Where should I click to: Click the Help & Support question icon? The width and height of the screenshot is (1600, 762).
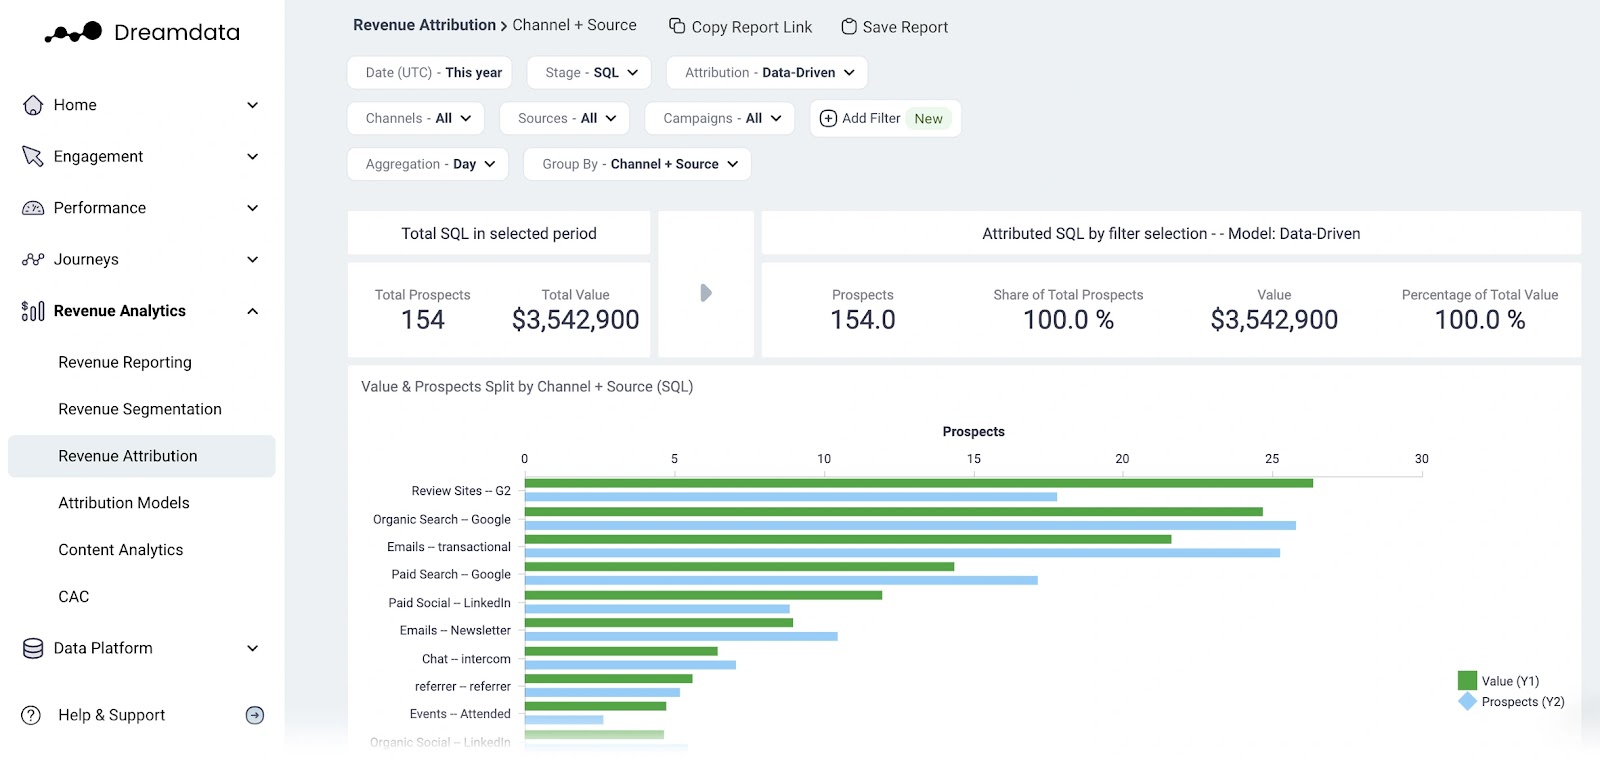click(31, 715)
